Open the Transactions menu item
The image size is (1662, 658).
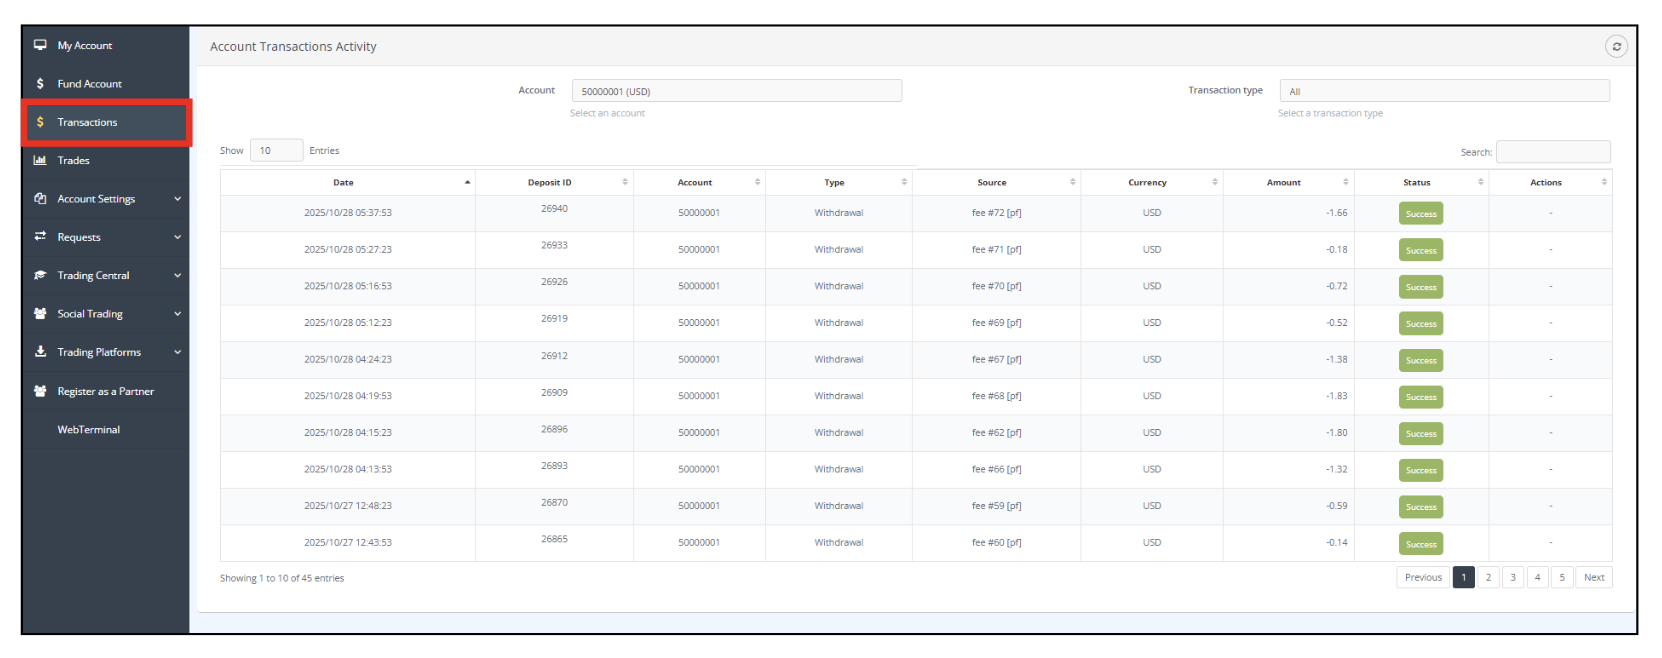[x=87, y=122]
